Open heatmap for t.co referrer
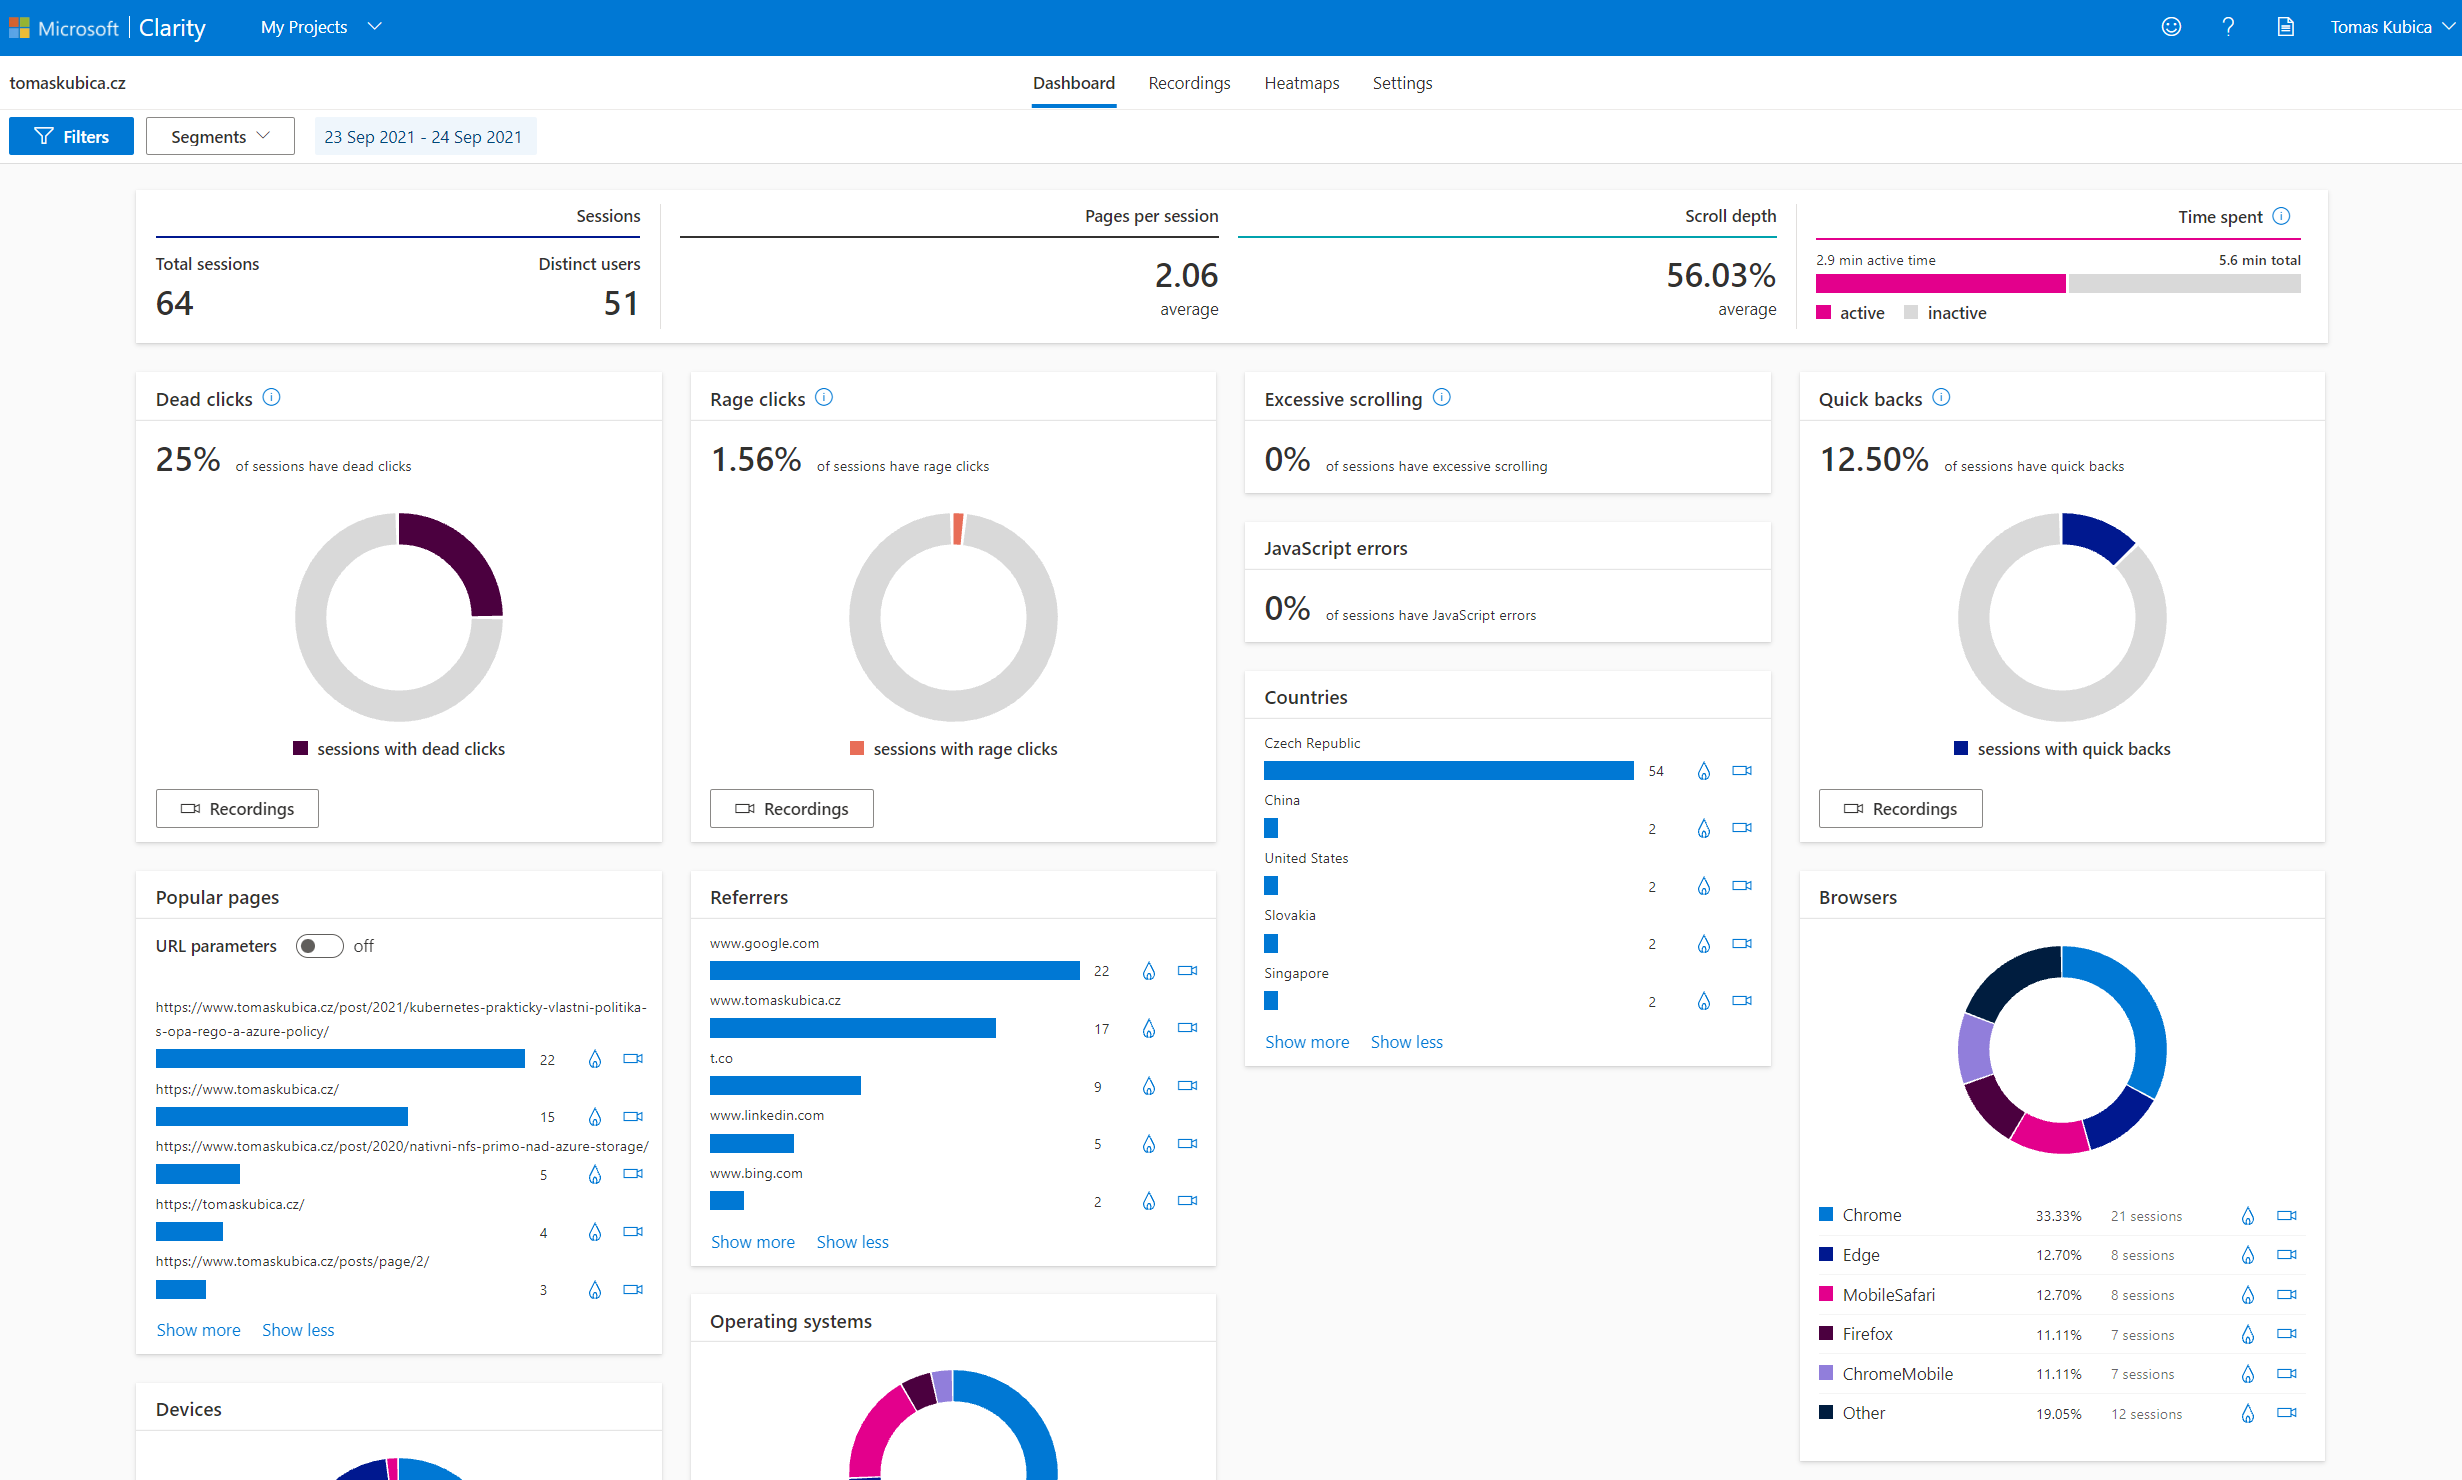This screenshot has height=1480, width=2462. pos(1148,1086)
